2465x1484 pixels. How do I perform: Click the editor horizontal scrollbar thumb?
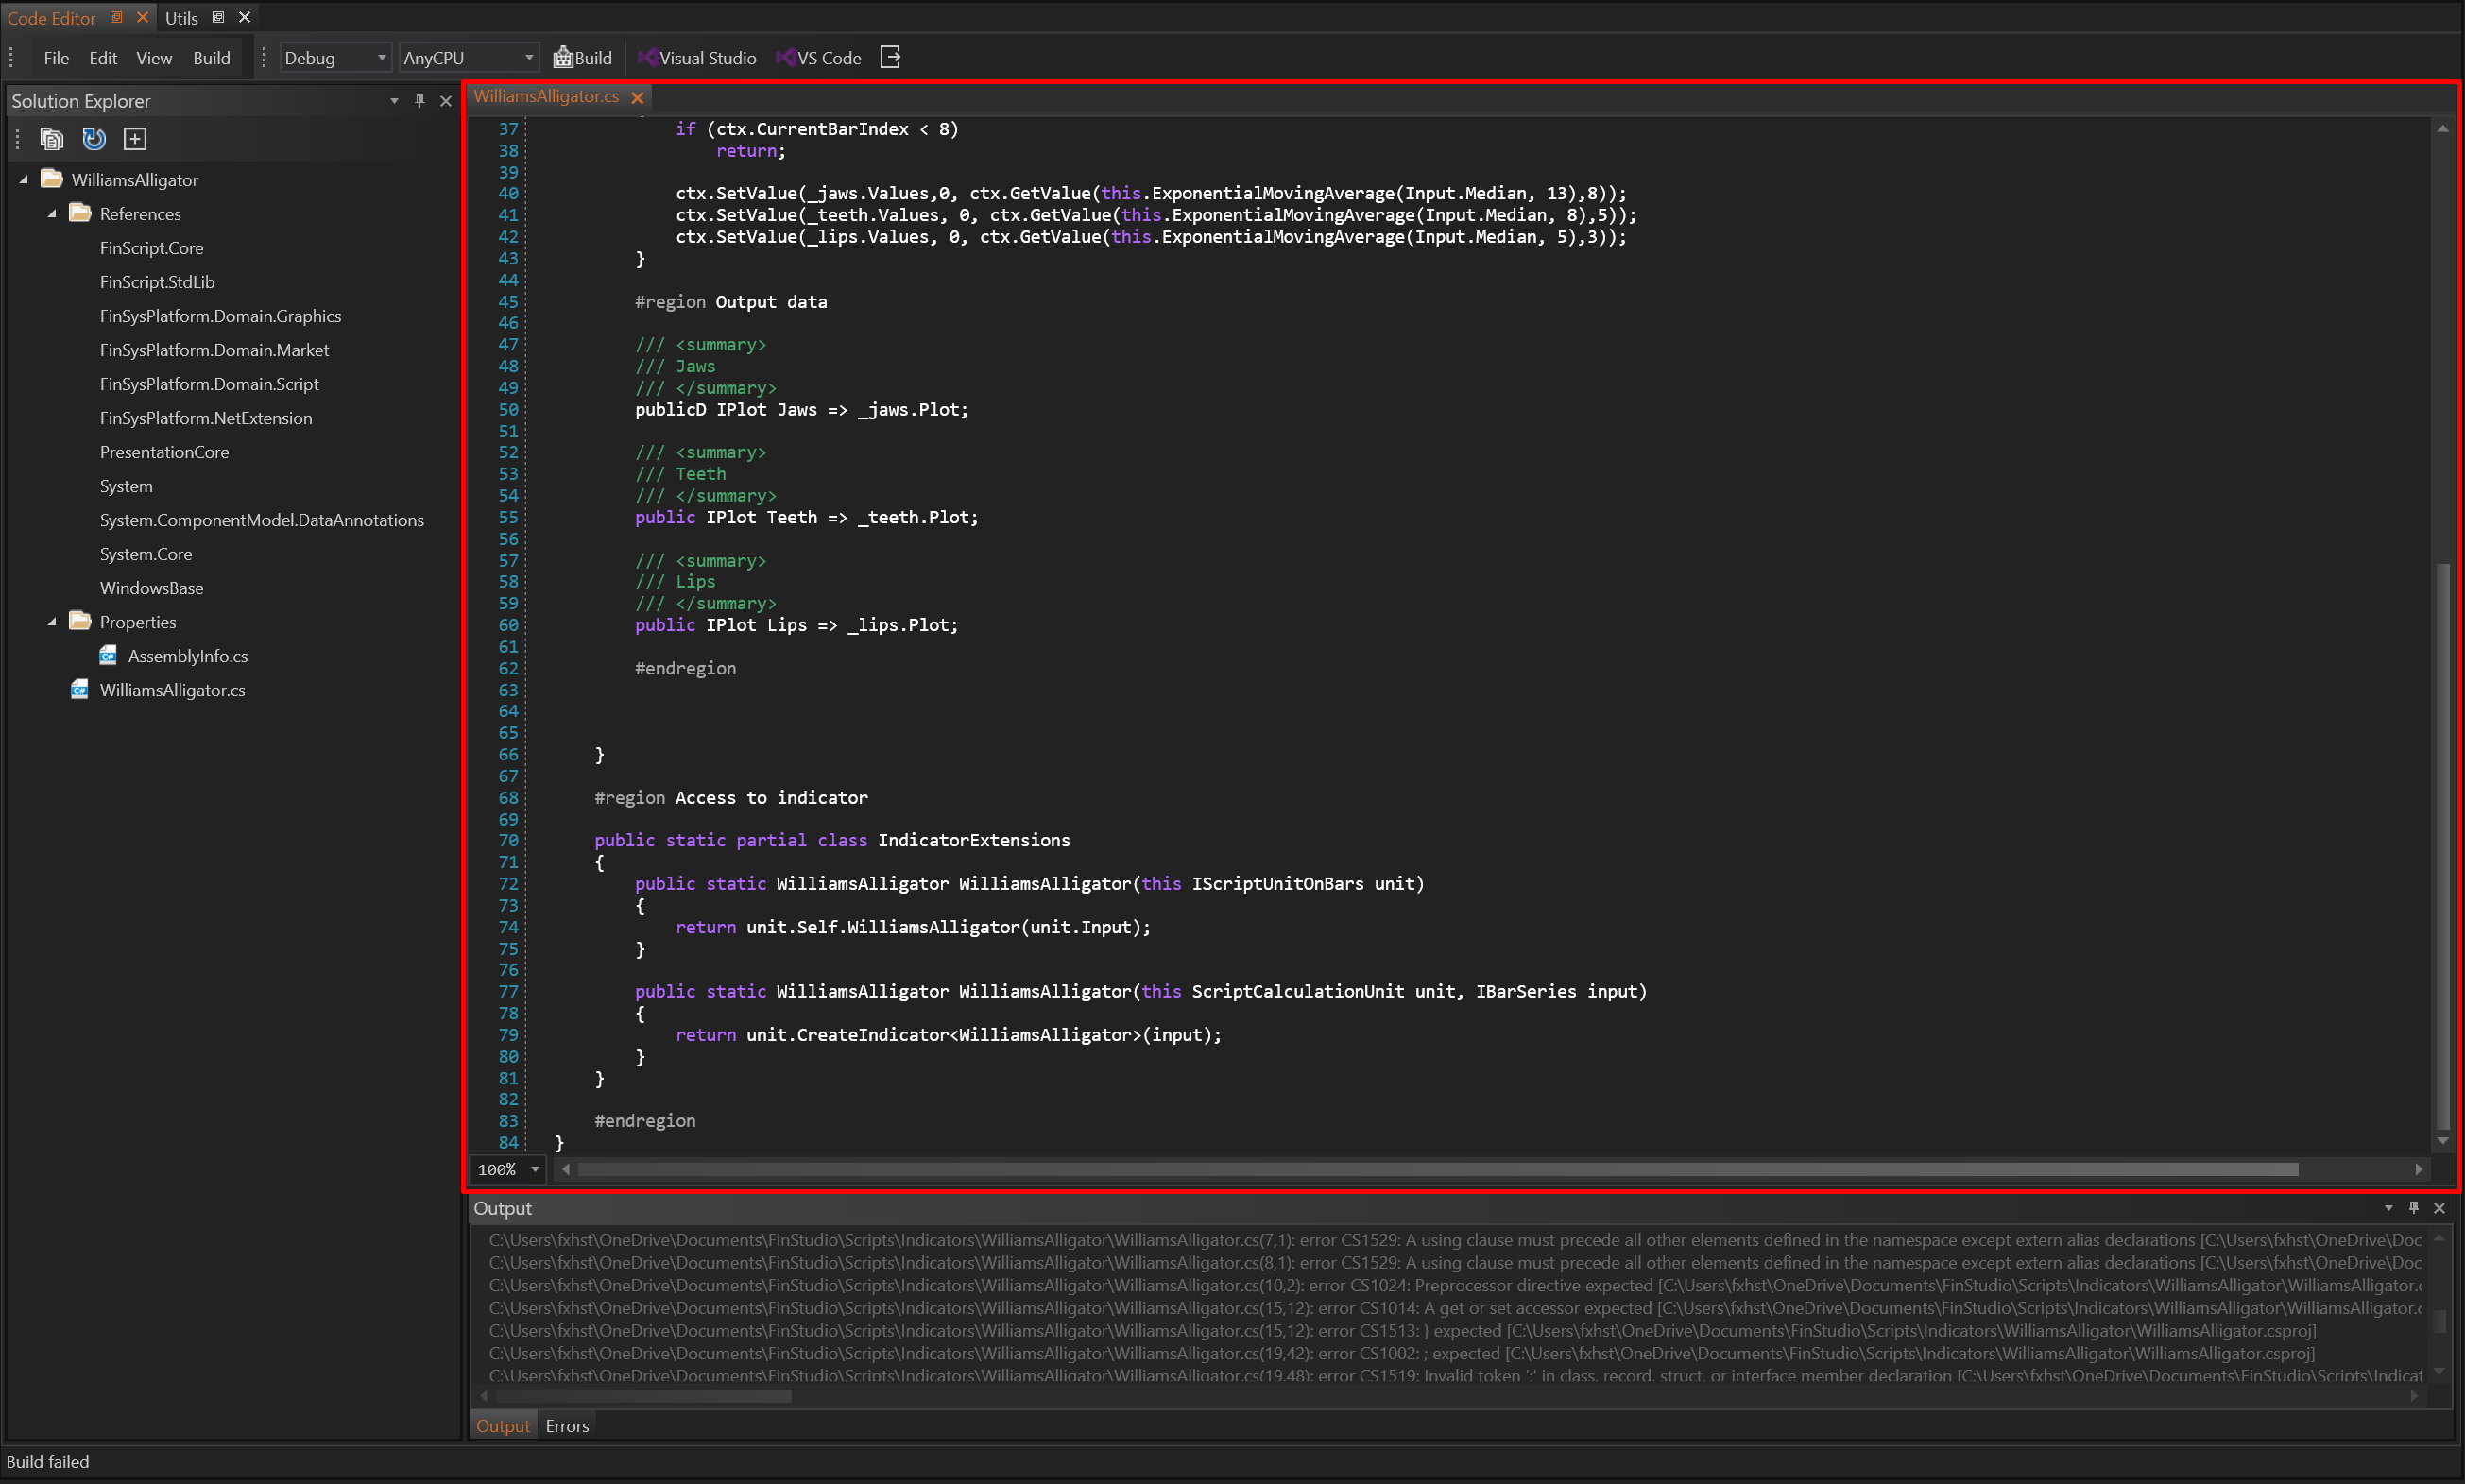(x=1436, y=1169)
